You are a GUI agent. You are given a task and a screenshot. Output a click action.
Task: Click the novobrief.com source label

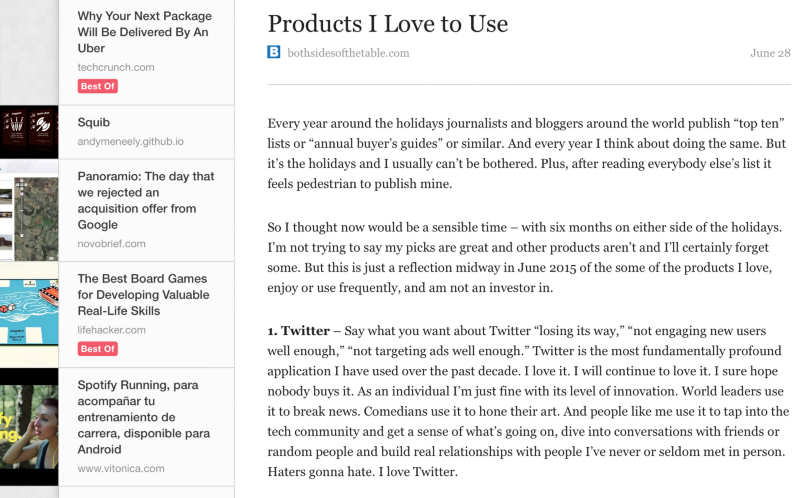point(112,243)
